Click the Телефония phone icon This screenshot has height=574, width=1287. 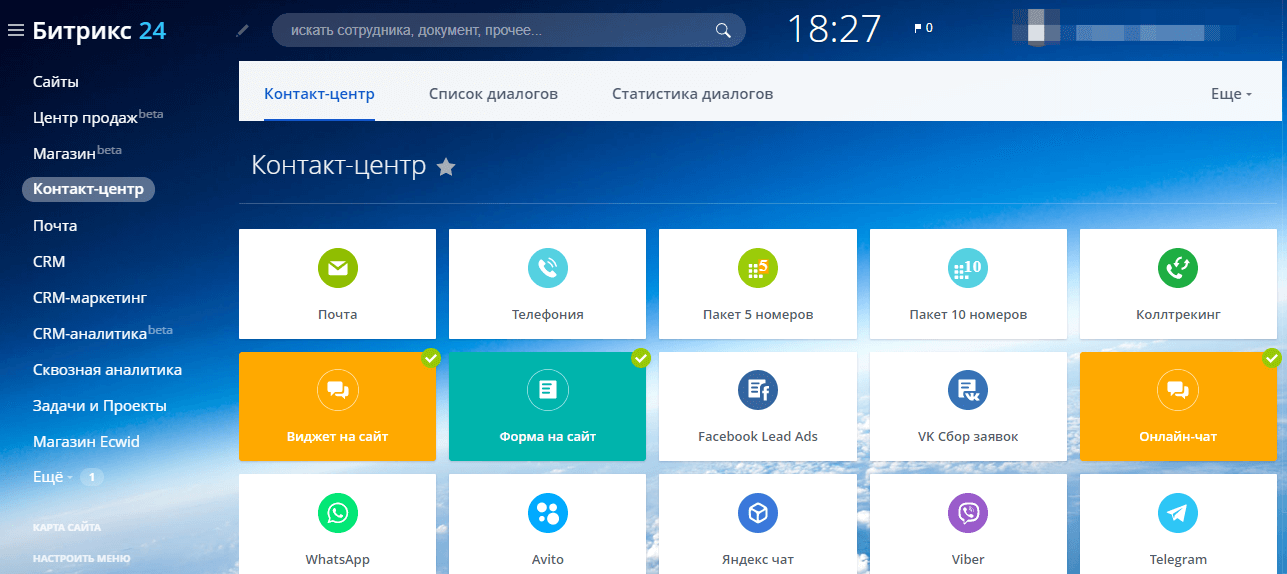pos(547,268)
